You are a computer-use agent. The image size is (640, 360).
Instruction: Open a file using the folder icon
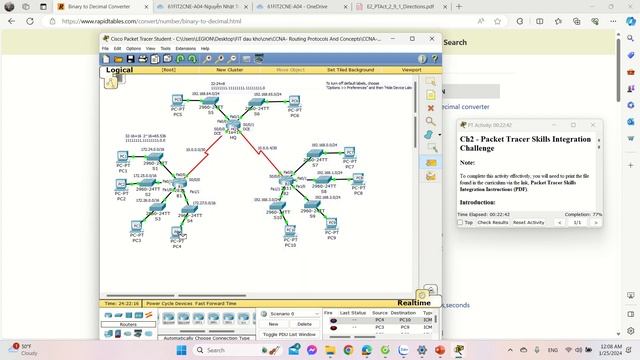[118, 59]
